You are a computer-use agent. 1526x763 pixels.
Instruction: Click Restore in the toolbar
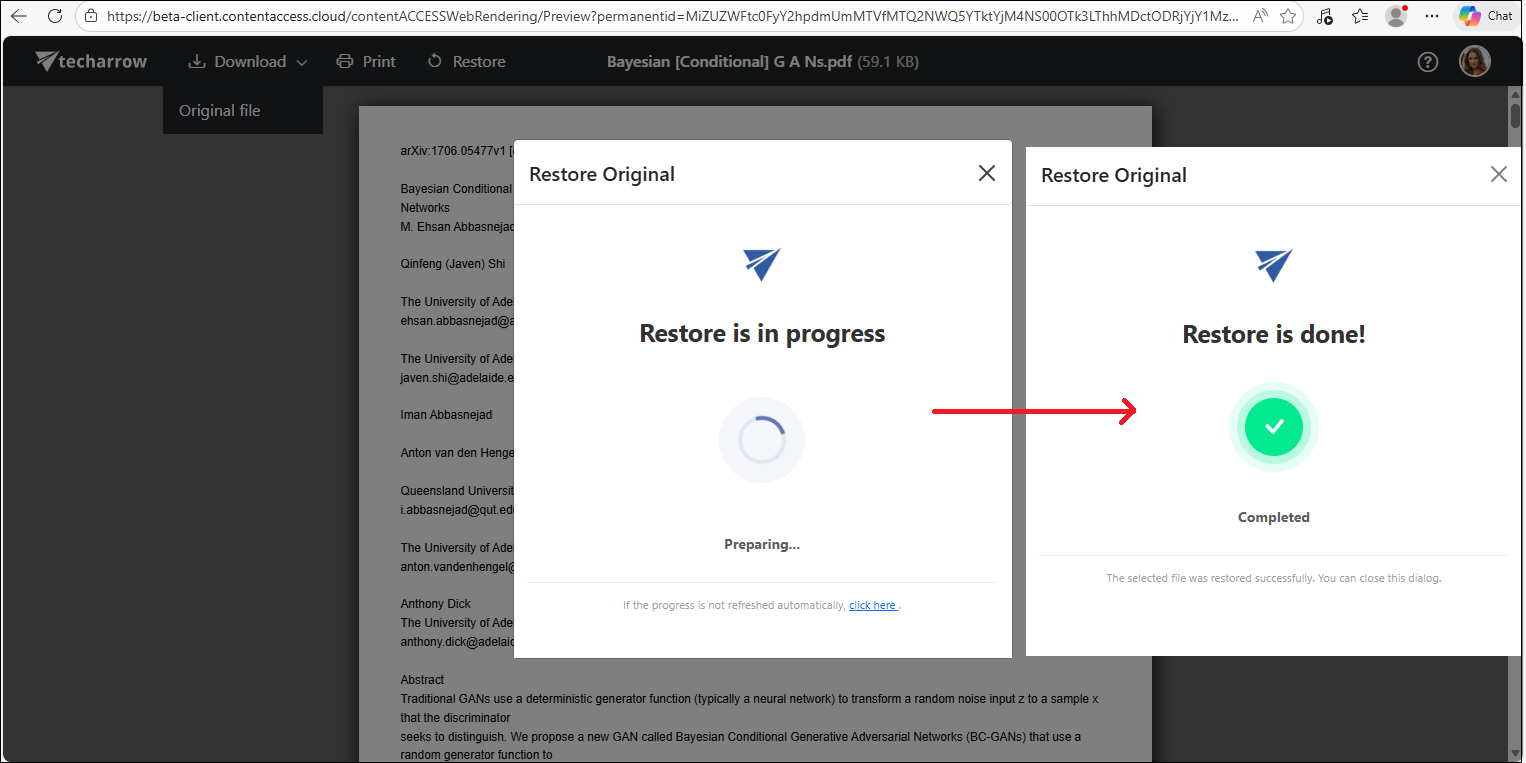pos(467,61)
